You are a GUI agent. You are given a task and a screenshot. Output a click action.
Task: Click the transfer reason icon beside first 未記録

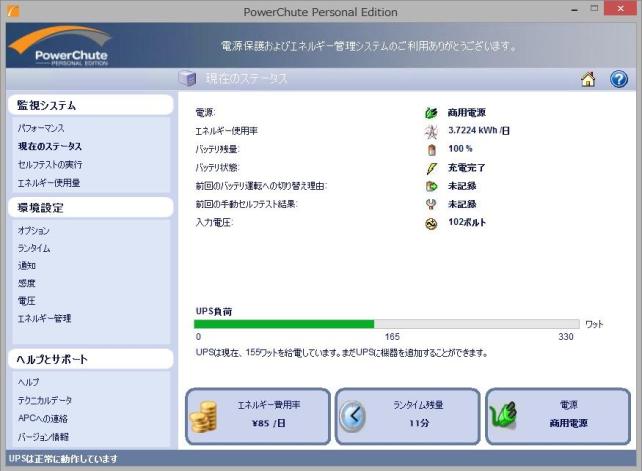tap(431, 186)
